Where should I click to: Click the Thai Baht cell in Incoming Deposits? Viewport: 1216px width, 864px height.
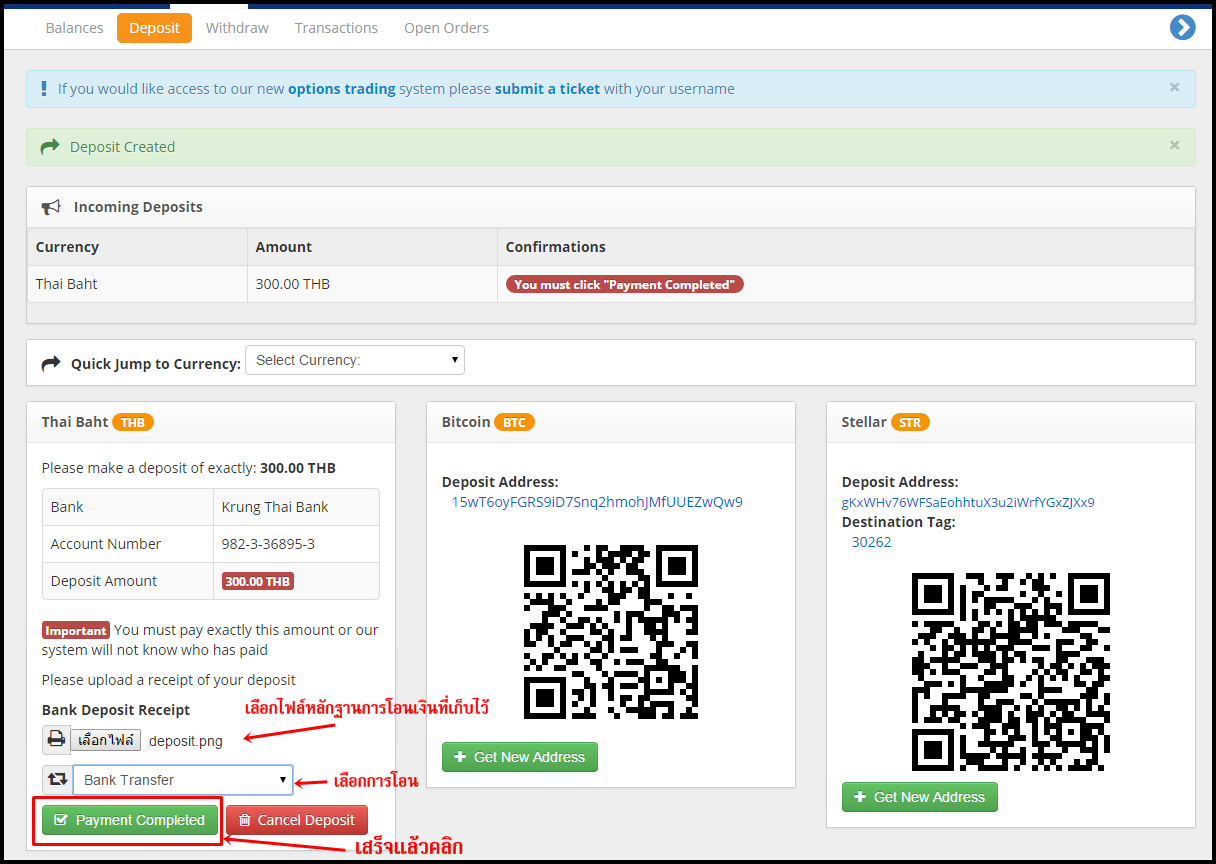click(x=137, y=284)
